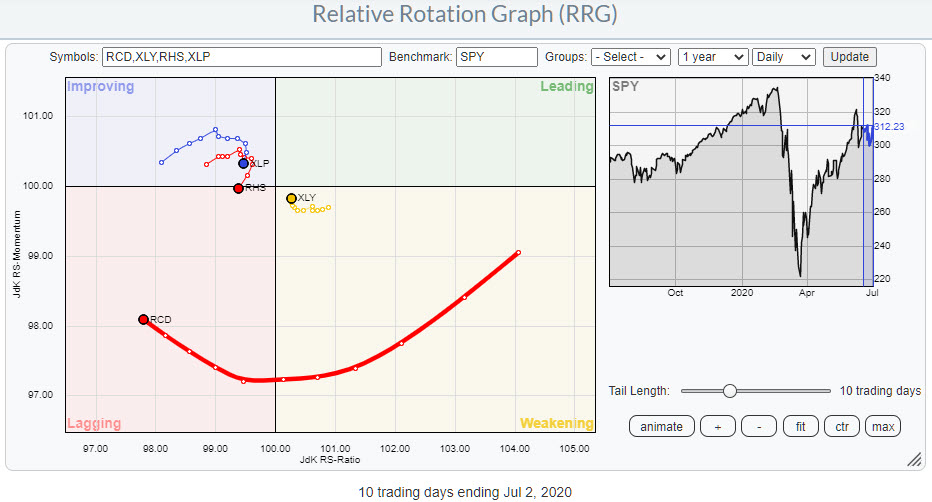
Task: Open the 1 year range dropdown
Action: 712,57
